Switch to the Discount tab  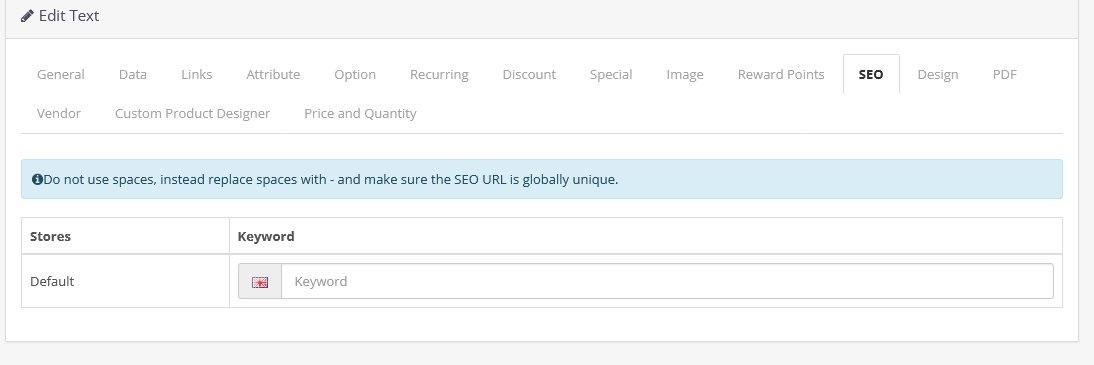pyautogui.click(x=529, y=74)
